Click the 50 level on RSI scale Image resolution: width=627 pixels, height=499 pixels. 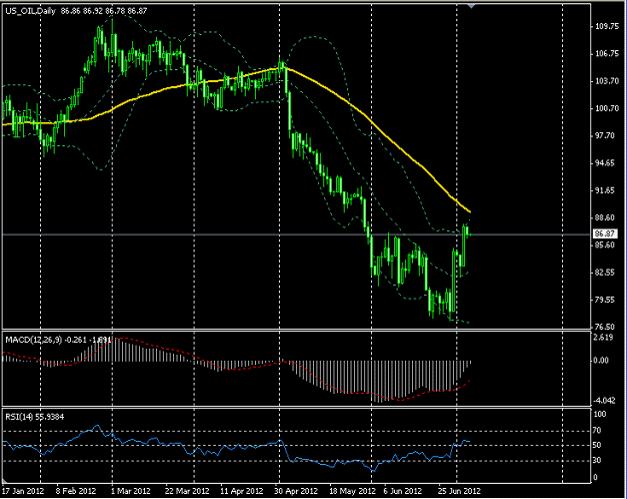[597, 445]
